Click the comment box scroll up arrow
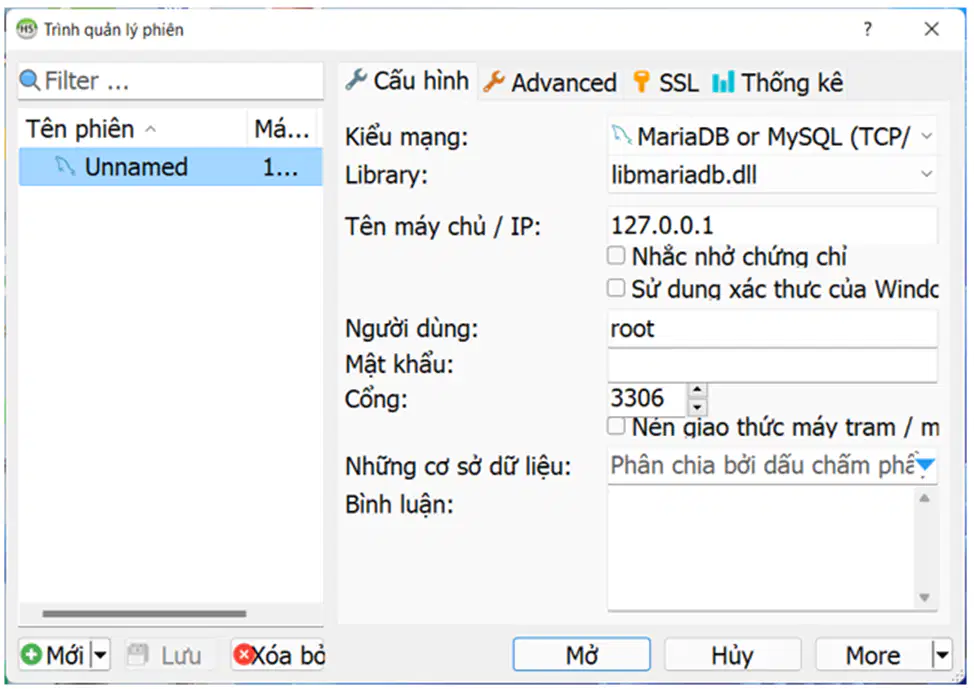Viewport: 974px width, 689px height. point(924,498)
